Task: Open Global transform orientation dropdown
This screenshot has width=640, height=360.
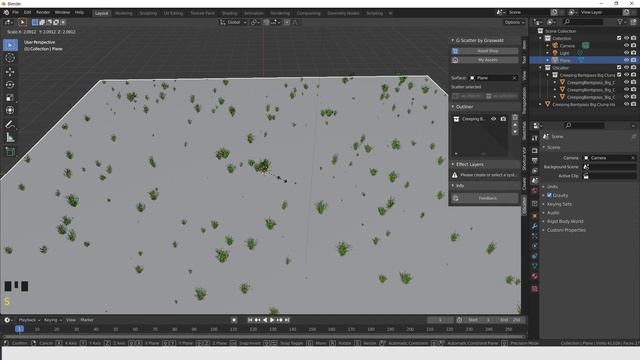Action: tap(233, 22)
